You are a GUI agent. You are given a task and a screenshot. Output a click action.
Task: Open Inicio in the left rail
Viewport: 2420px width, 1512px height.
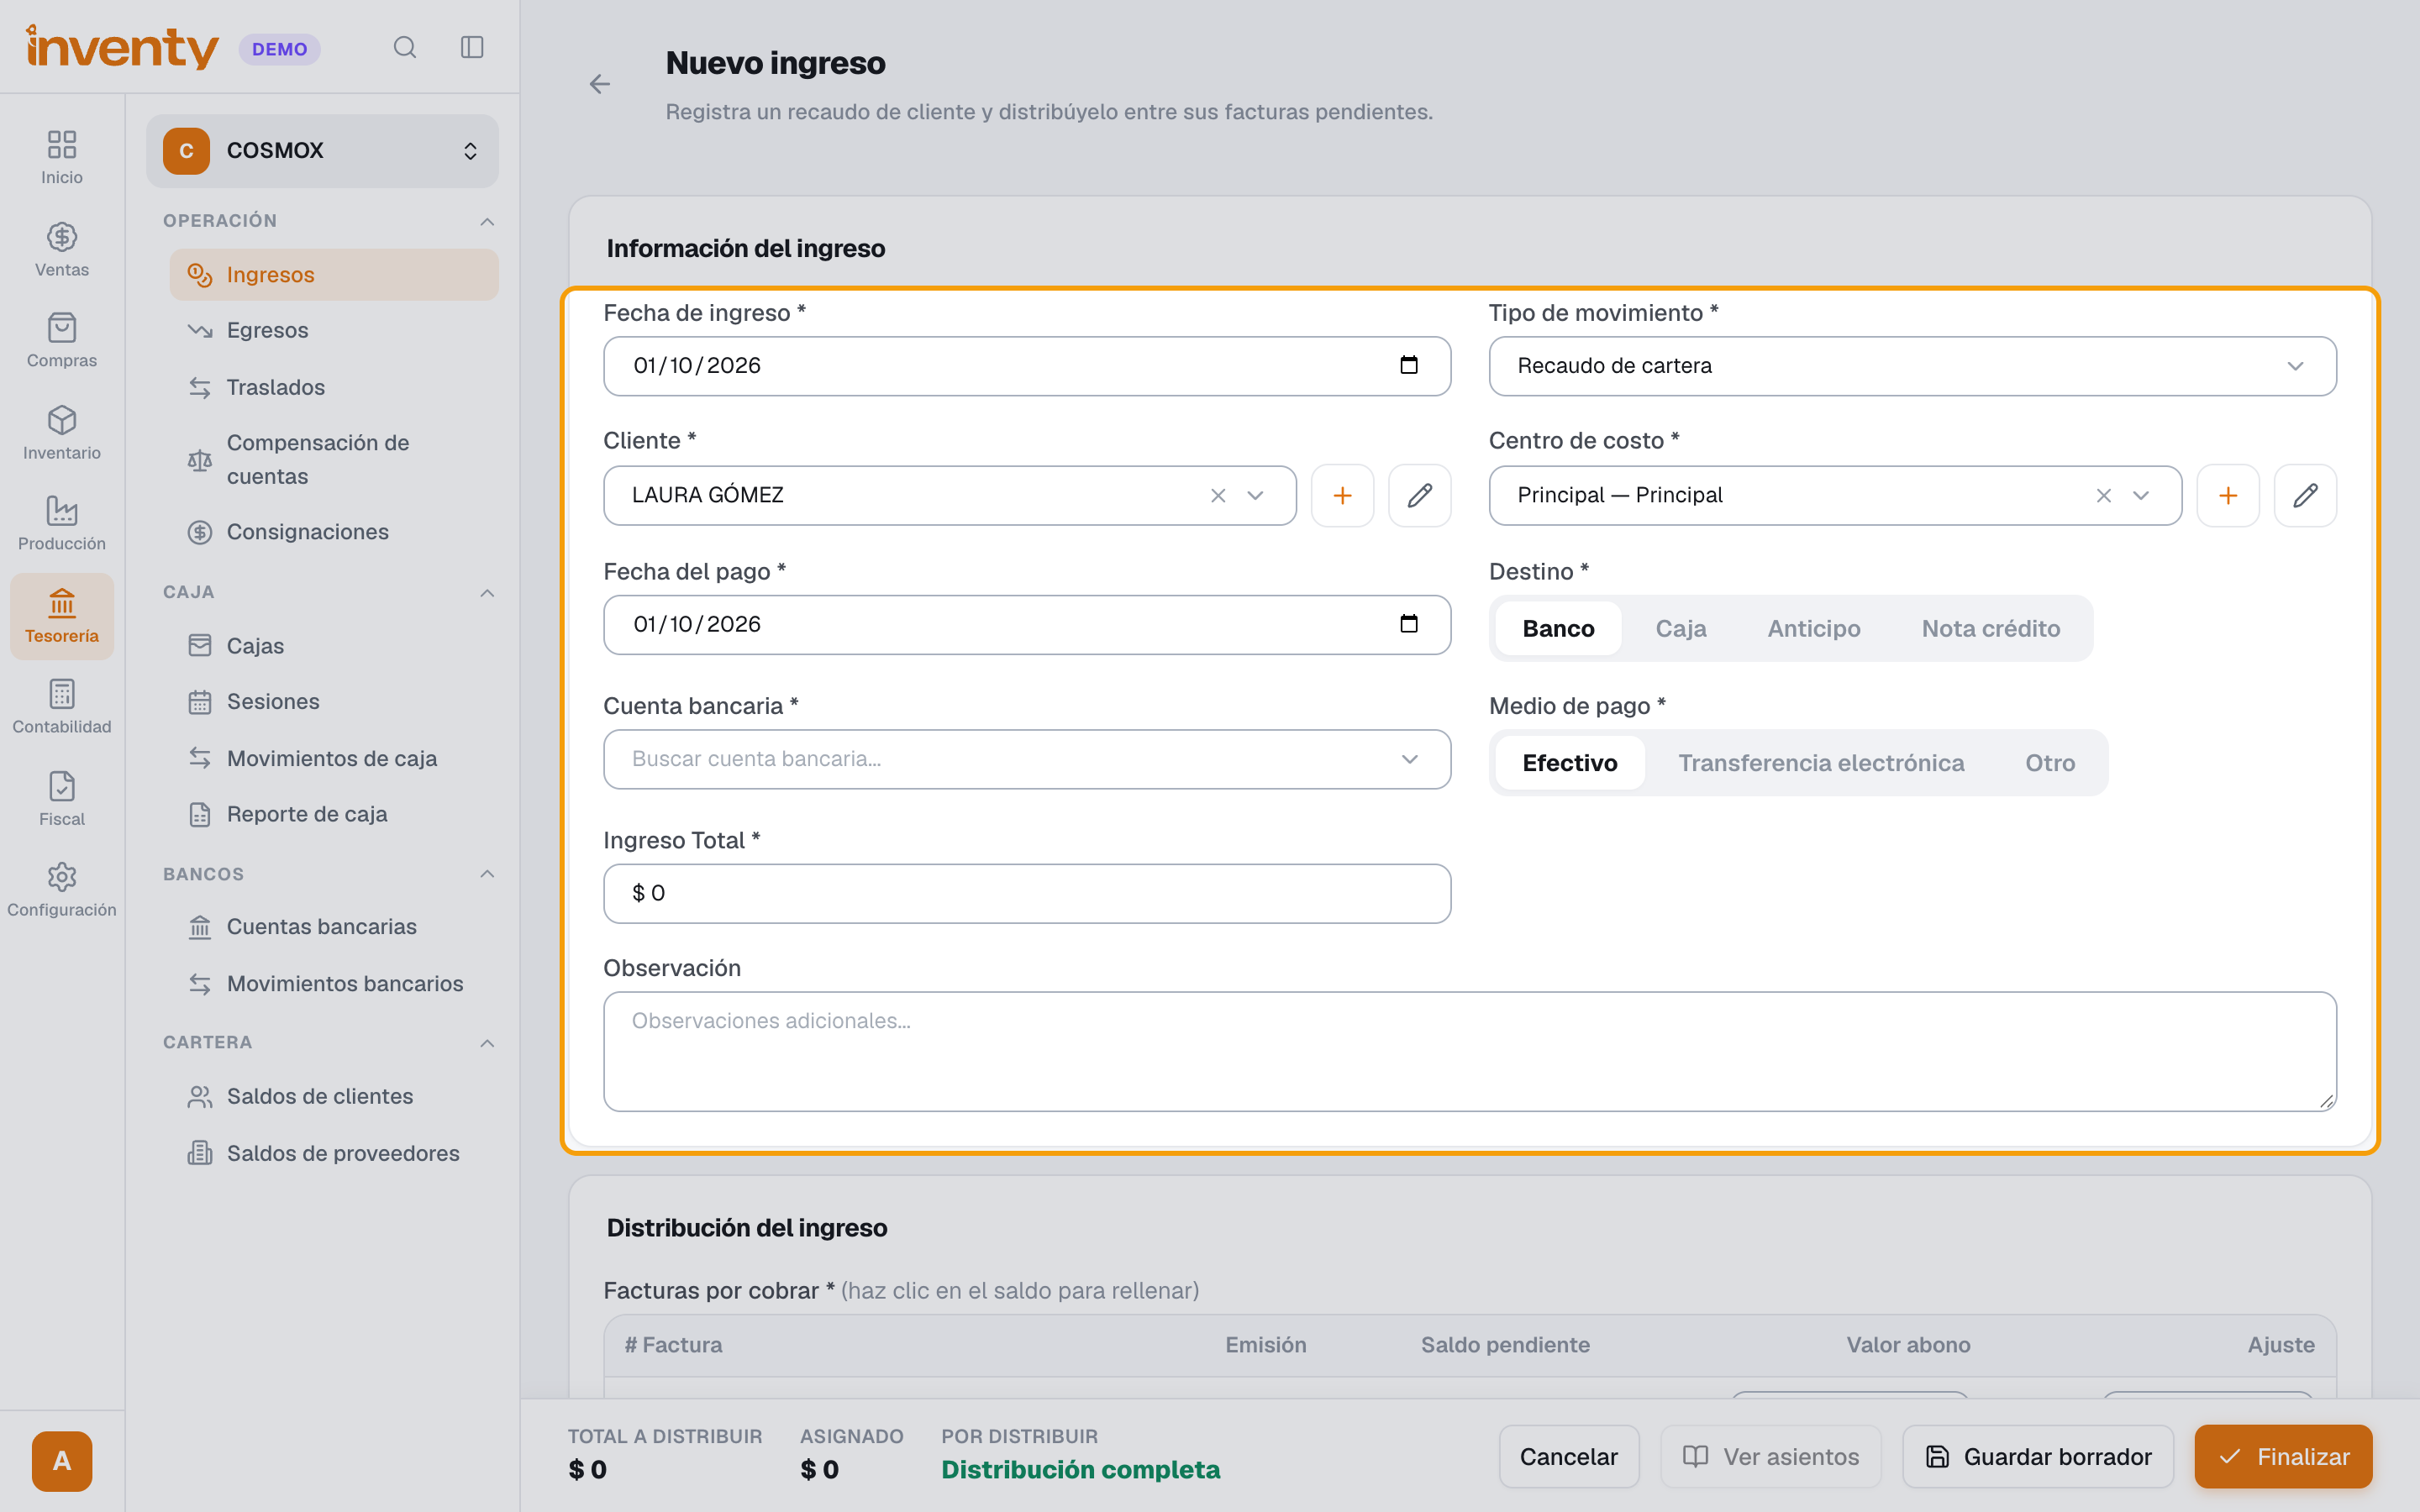[62, 157]
